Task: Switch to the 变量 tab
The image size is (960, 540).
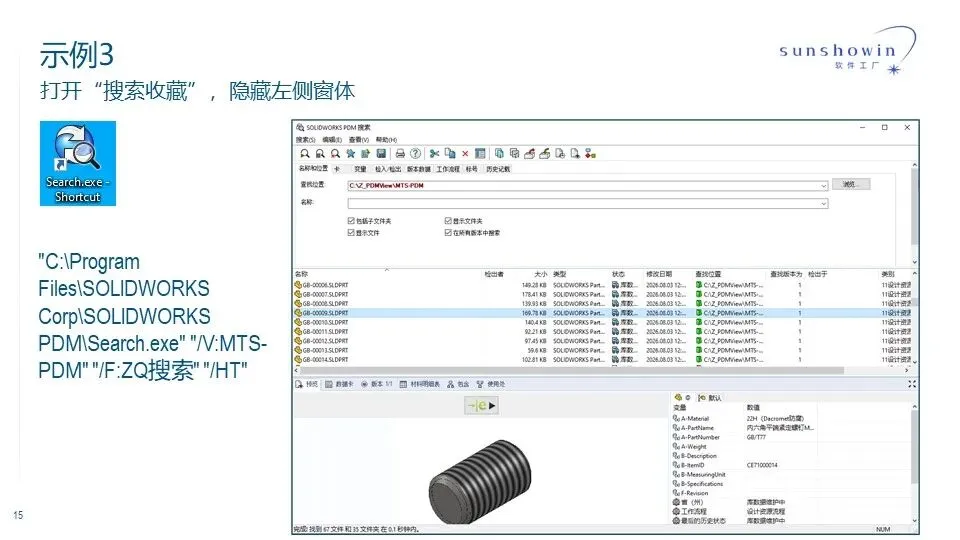Action: (x=360, y=169)
